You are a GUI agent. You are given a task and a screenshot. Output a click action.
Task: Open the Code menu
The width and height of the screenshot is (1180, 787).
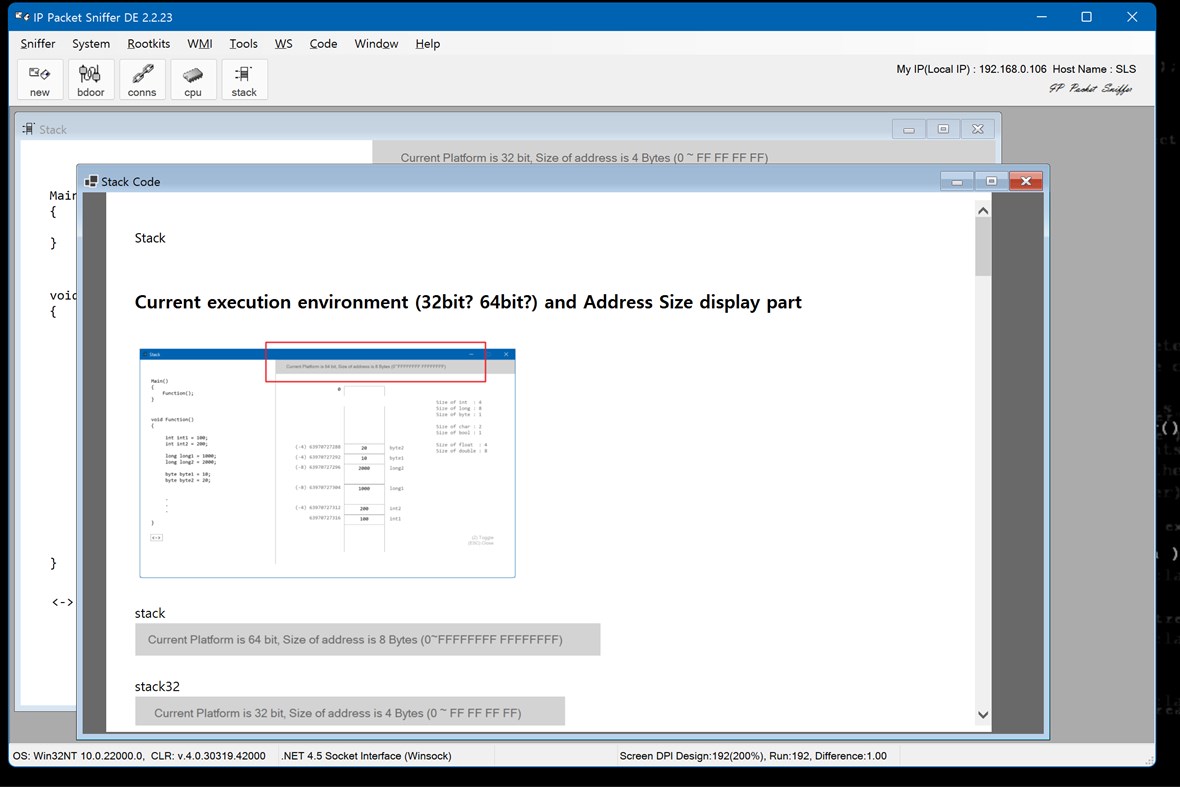[323, 44]
